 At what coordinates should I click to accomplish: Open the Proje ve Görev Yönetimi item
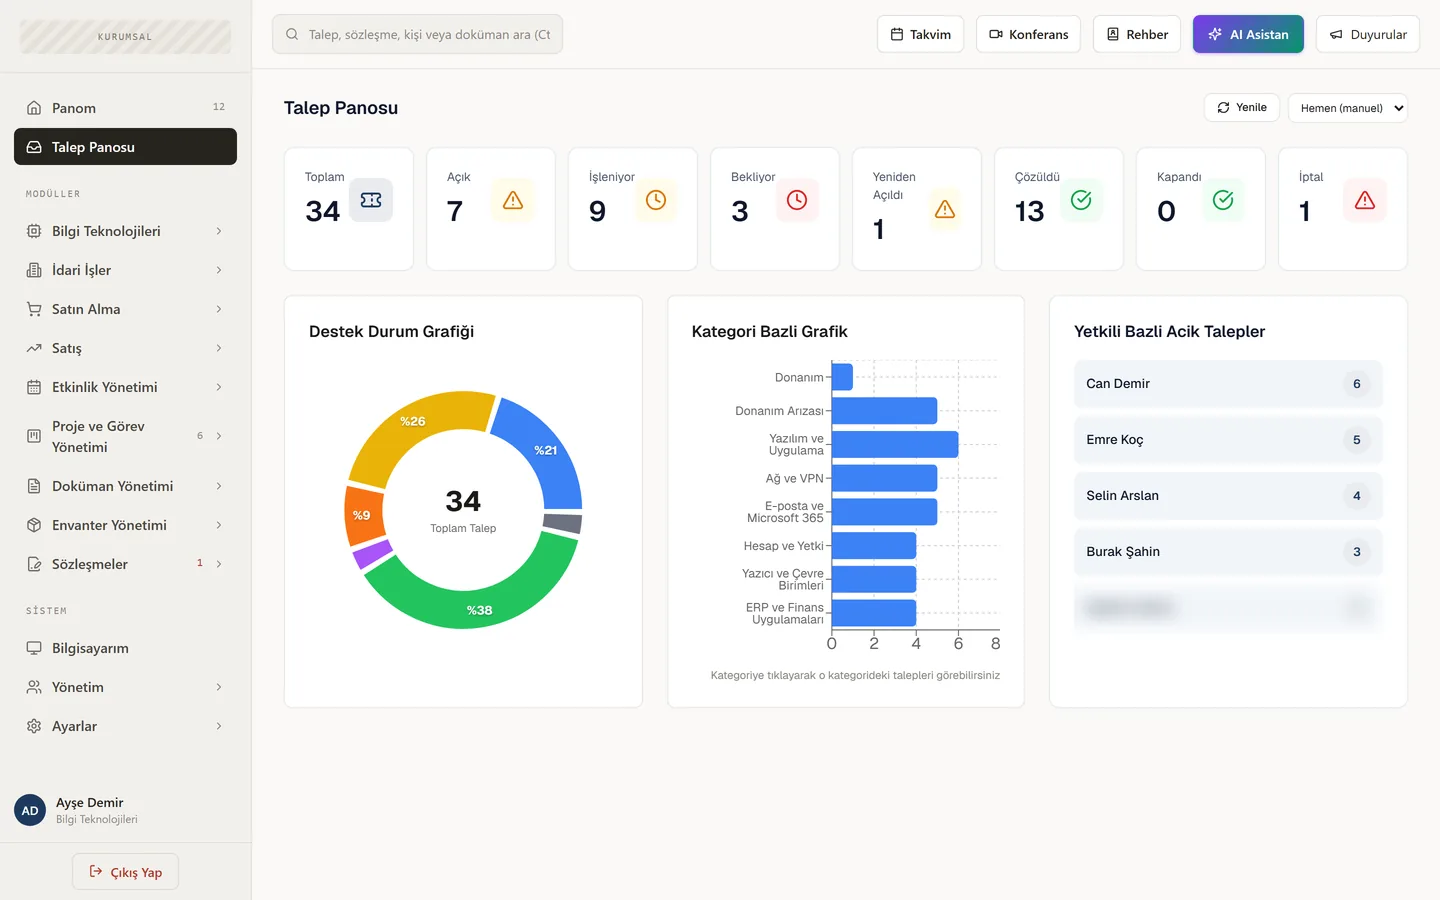point(125,436)
